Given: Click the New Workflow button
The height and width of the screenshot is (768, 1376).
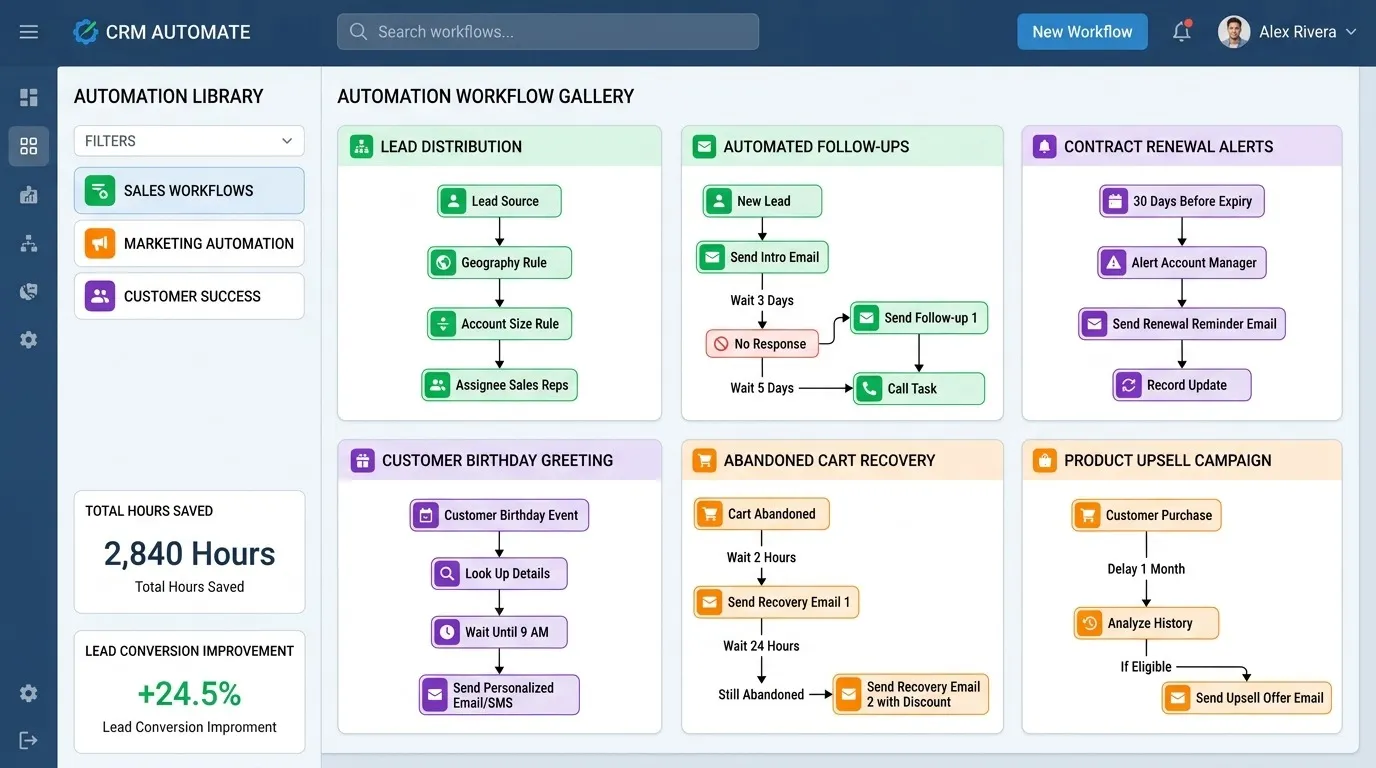Looking at the screenshot, I should [x=1082, y=32].
